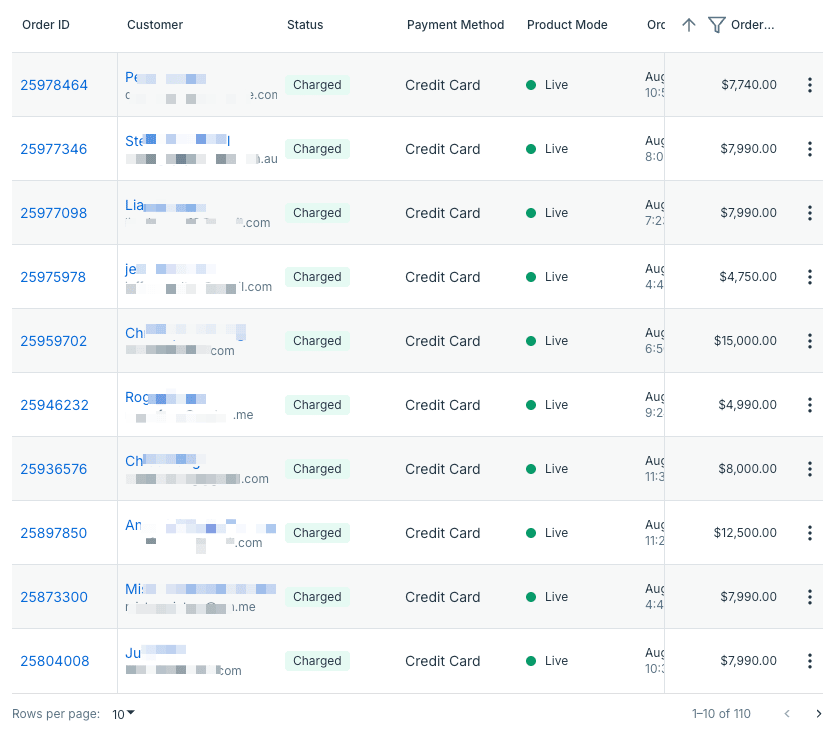Viewport: 823px width, 740px height.
Task: Open the rows per page dropdown
Action: [123, 714]
